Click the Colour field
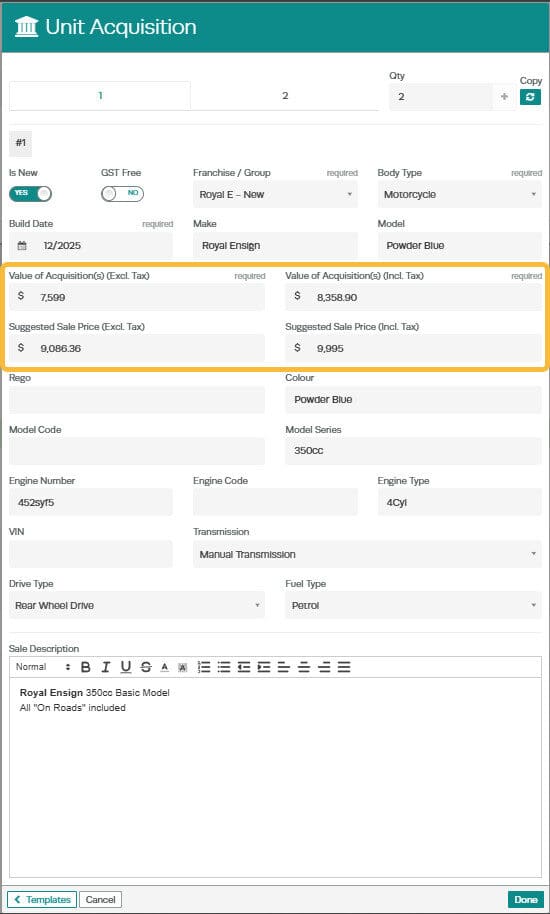 [x=414, y=399]
